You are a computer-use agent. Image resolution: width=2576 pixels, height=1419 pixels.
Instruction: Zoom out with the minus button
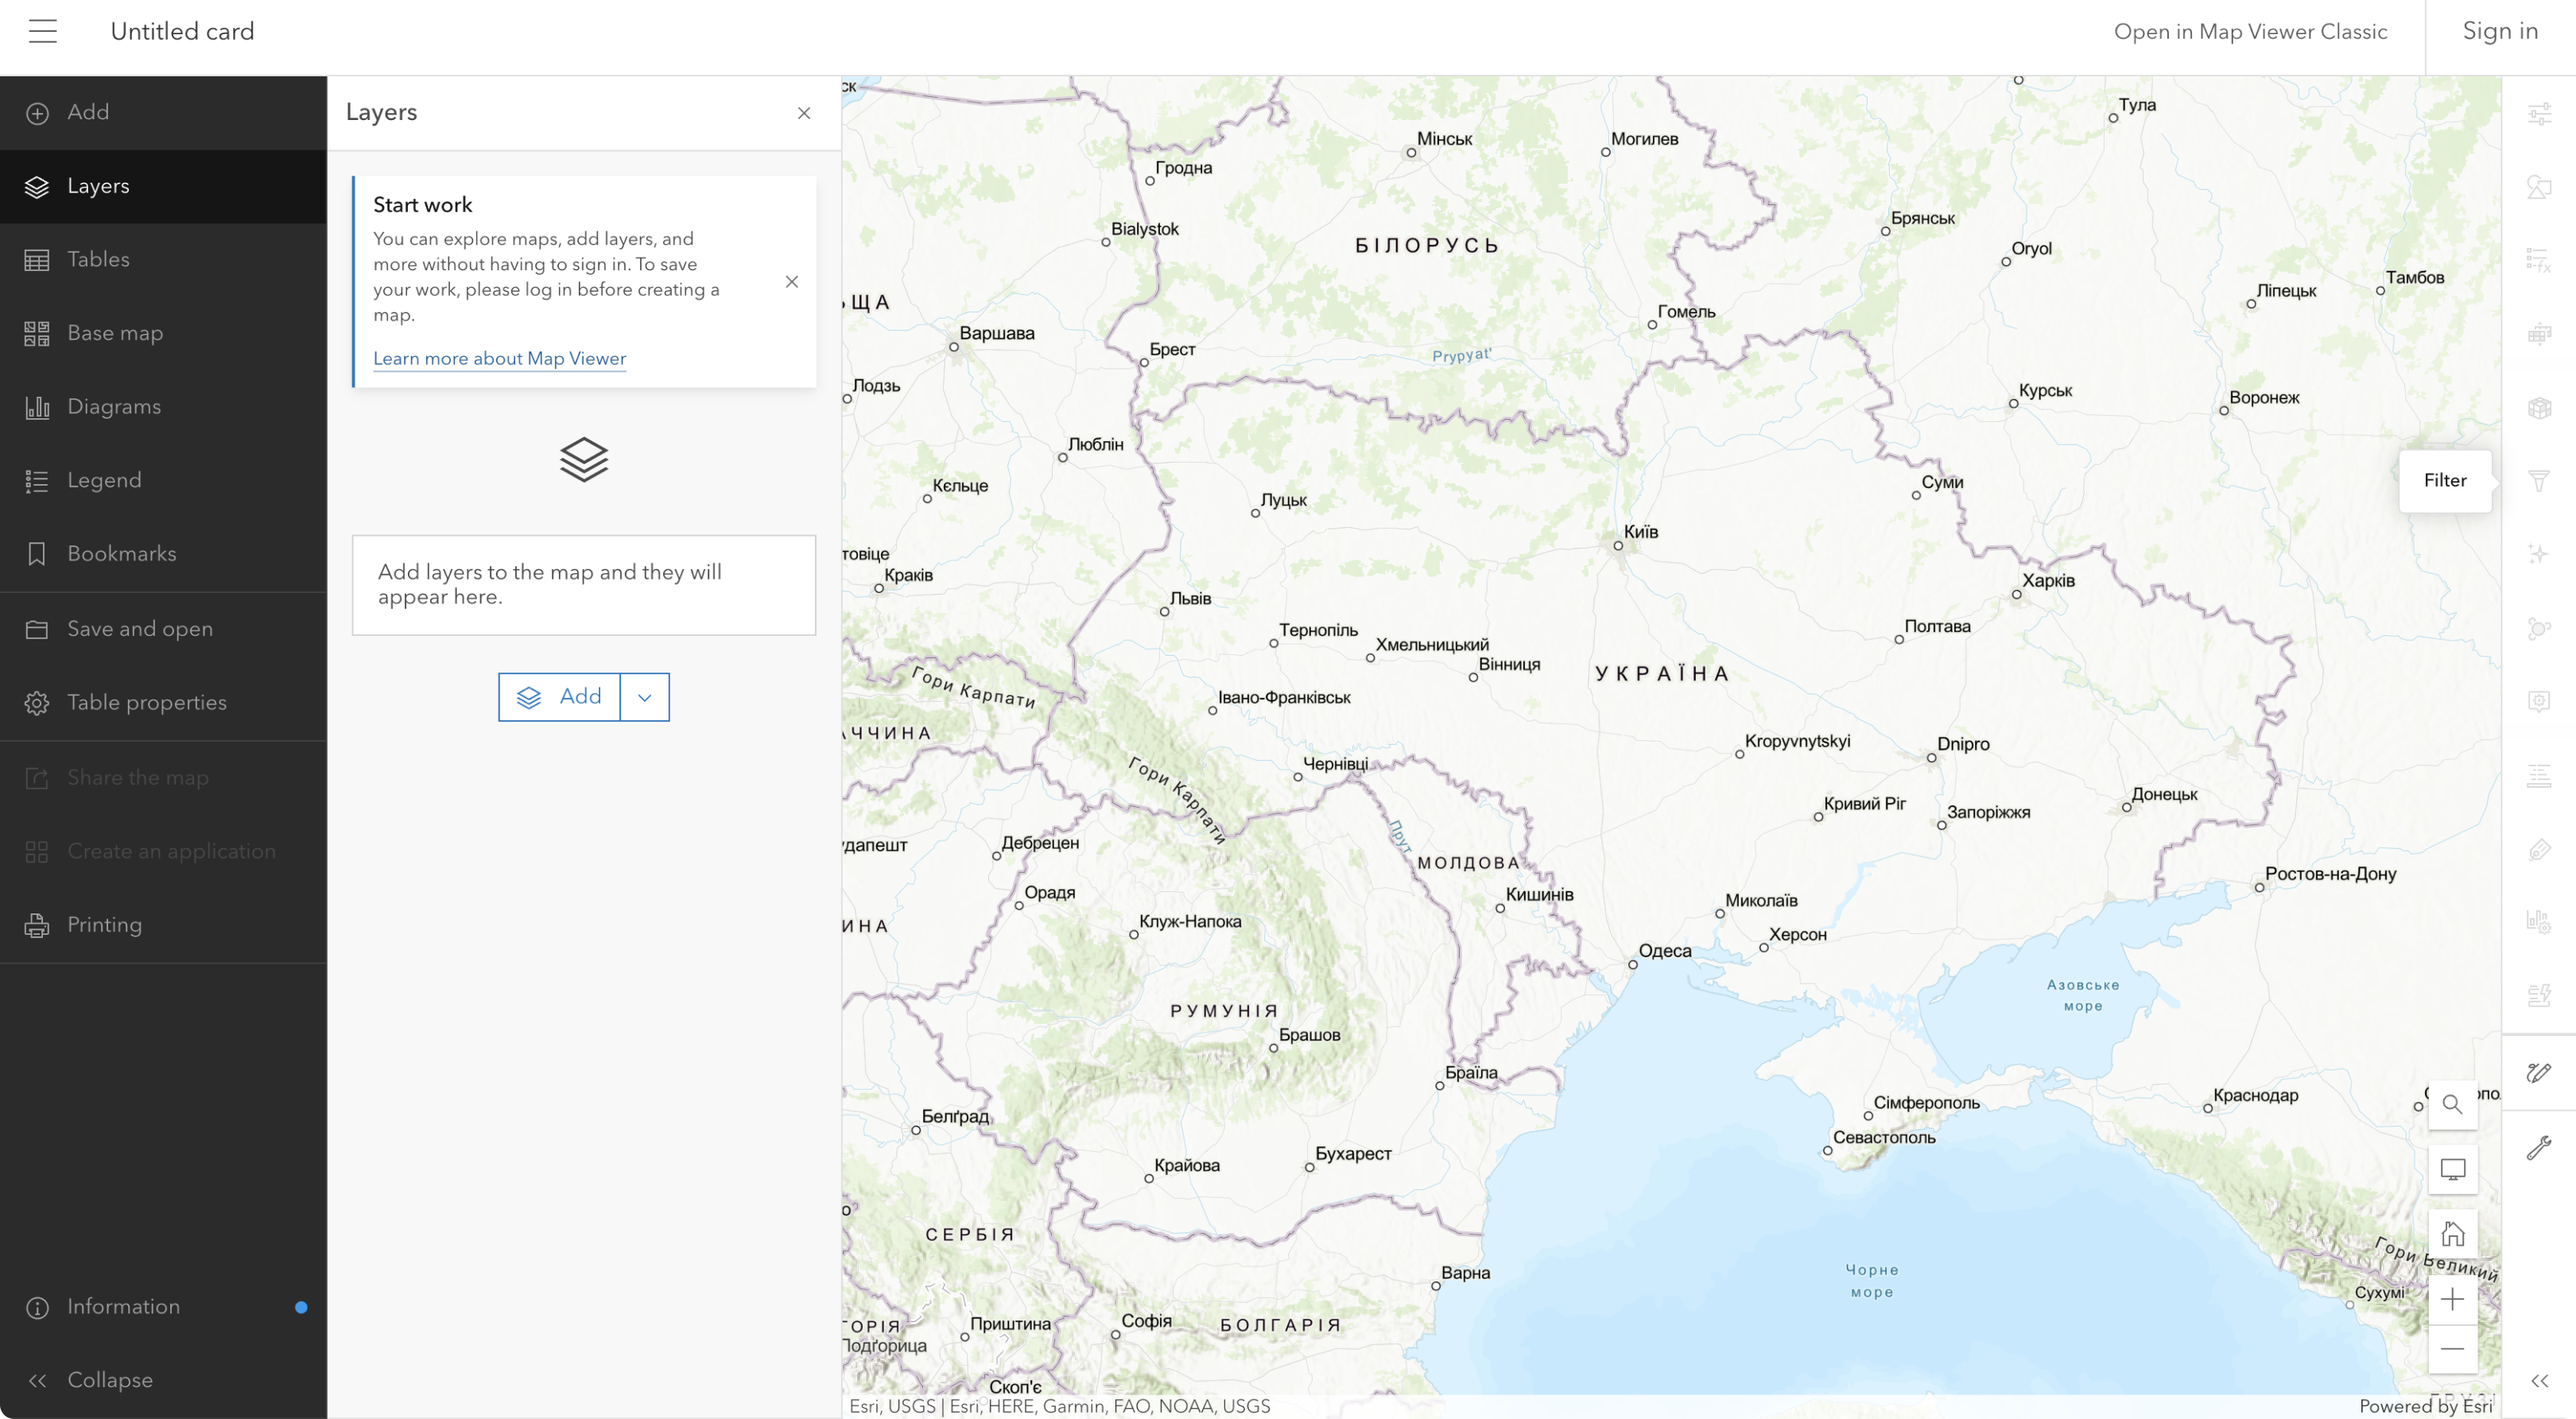2452,1349
